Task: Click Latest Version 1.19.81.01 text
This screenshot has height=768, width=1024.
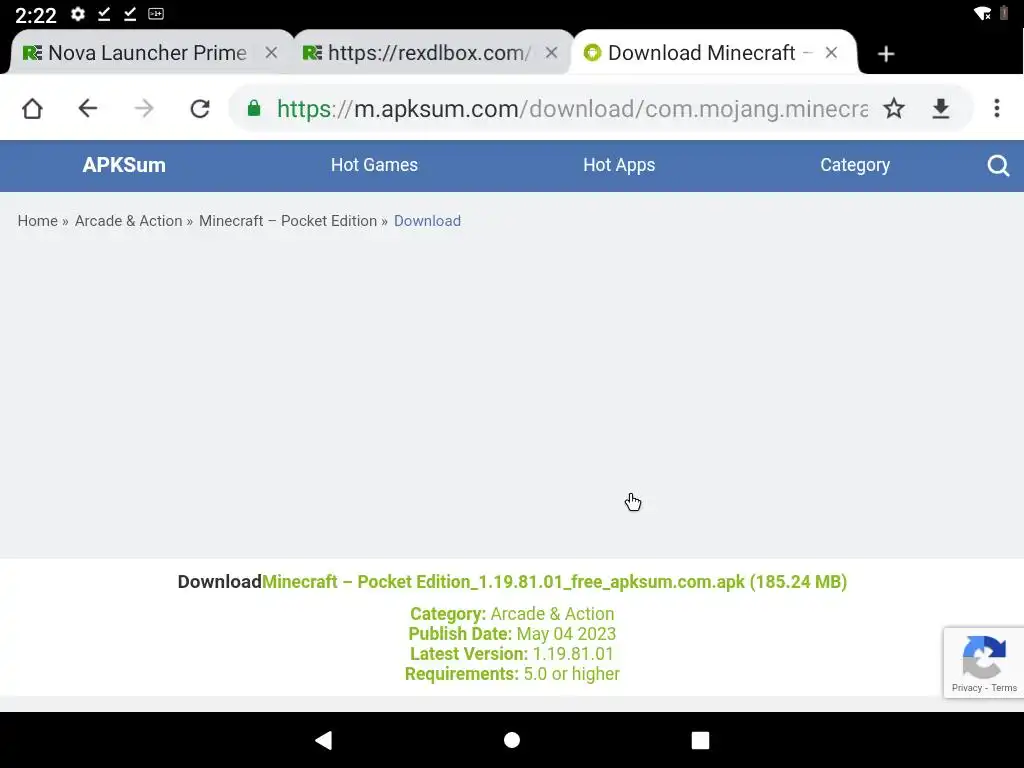Action: coord(512,654)
